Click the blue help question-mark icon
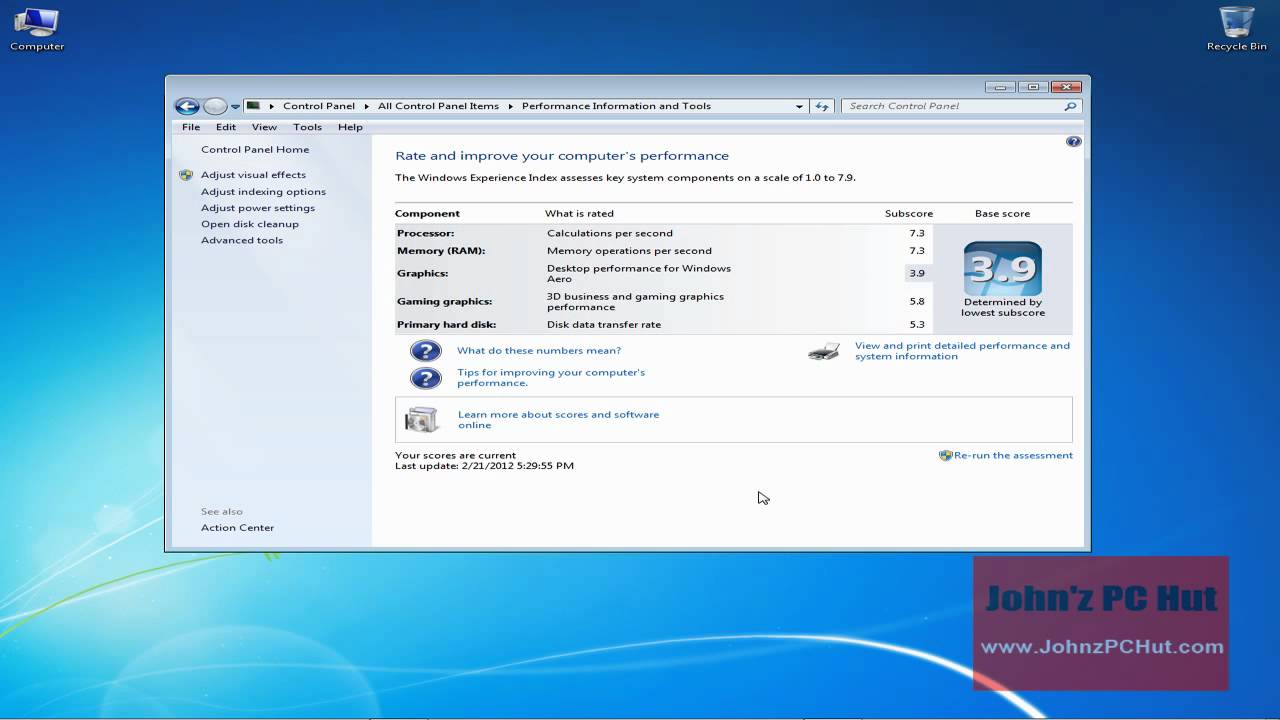This screenshot has height=720, width=1280. tap(1074, 142)
